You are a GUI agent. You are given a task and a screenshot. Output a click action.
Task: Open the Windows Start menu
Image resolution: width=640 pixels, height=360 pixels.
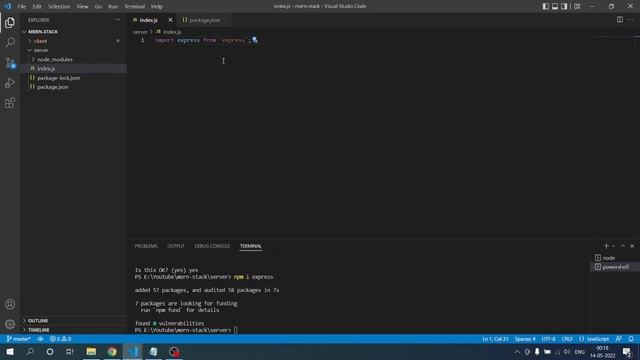[x=10, y=351]
